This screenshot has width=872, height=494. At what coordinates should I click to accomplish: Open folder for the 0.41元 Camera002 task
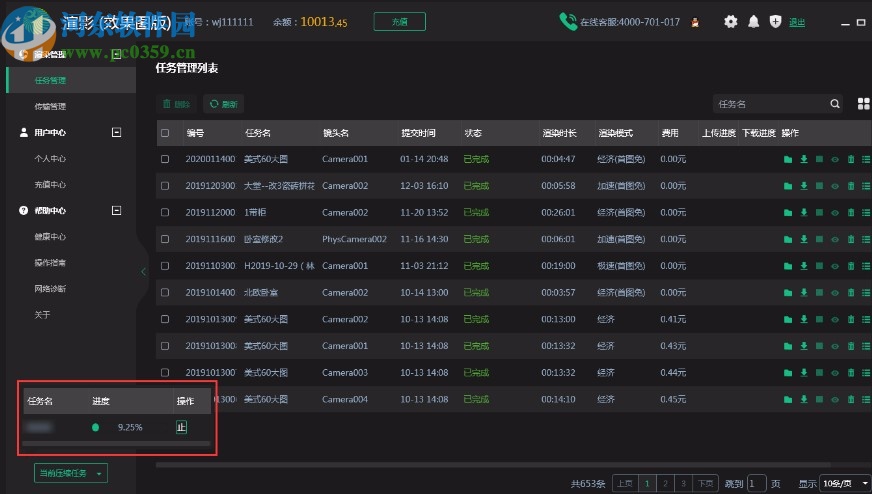[x=787, y=319]
